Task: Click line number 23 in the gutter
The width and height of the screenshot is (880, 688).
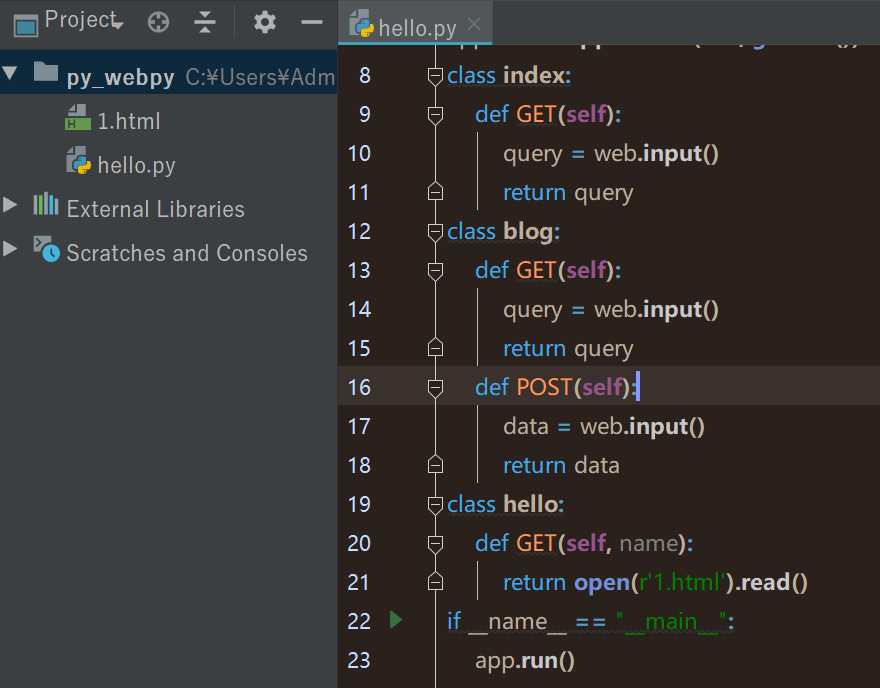Action: tap(358, 660)
